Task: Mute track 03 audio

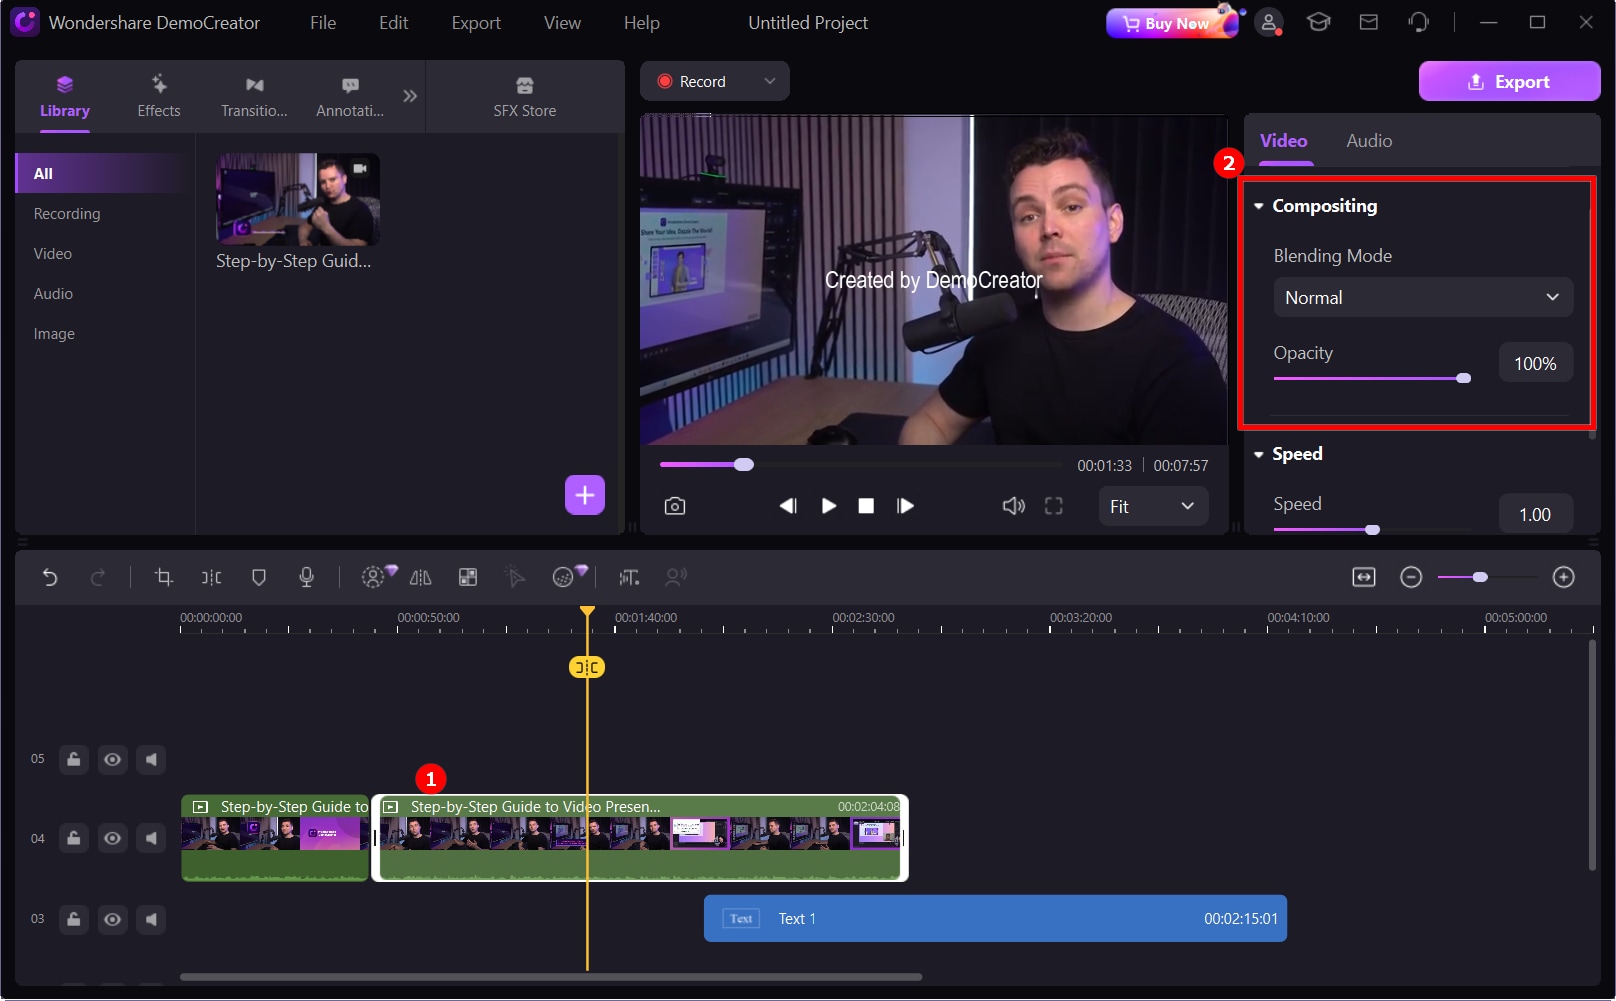Action: (151, 919)
